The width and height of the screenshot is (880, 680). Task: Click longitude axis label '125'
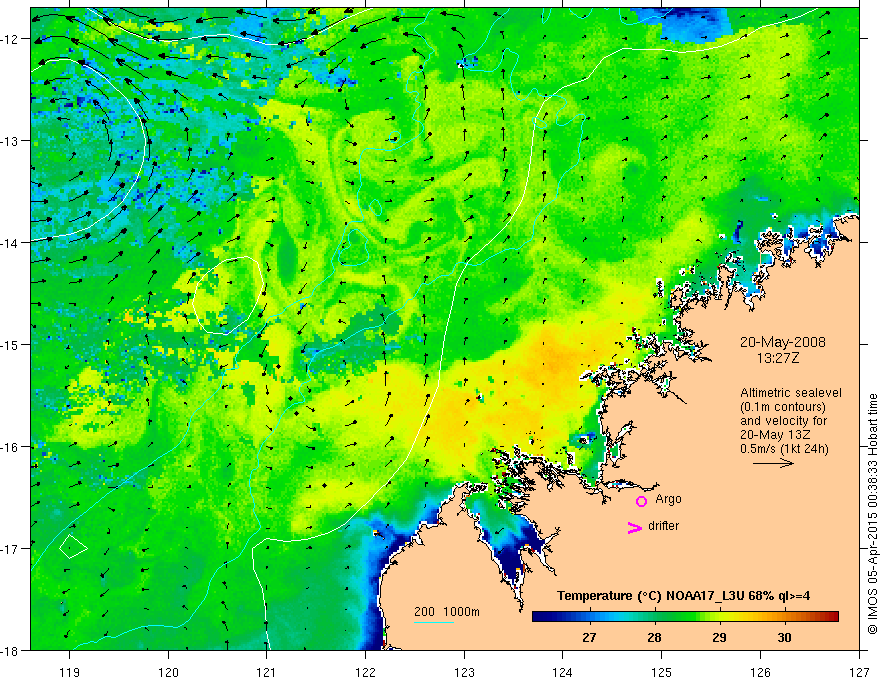coord(662,672)
